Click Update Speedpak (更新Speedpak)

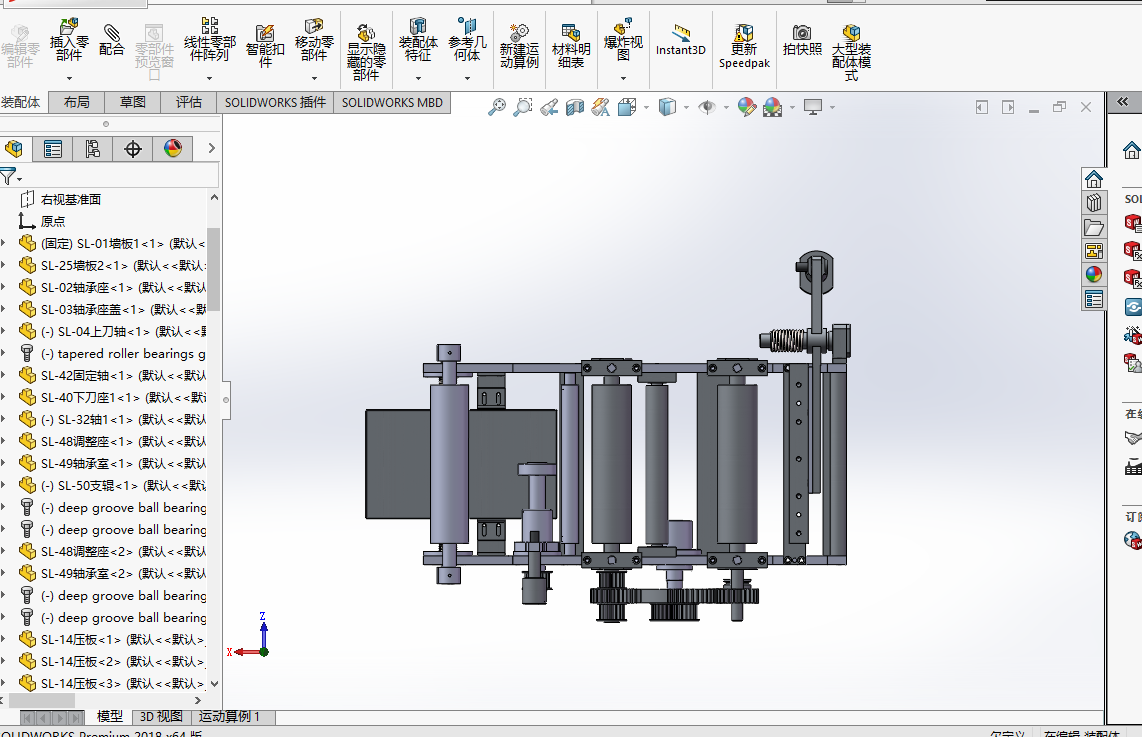pyautogui.click(x=744, y=46)
